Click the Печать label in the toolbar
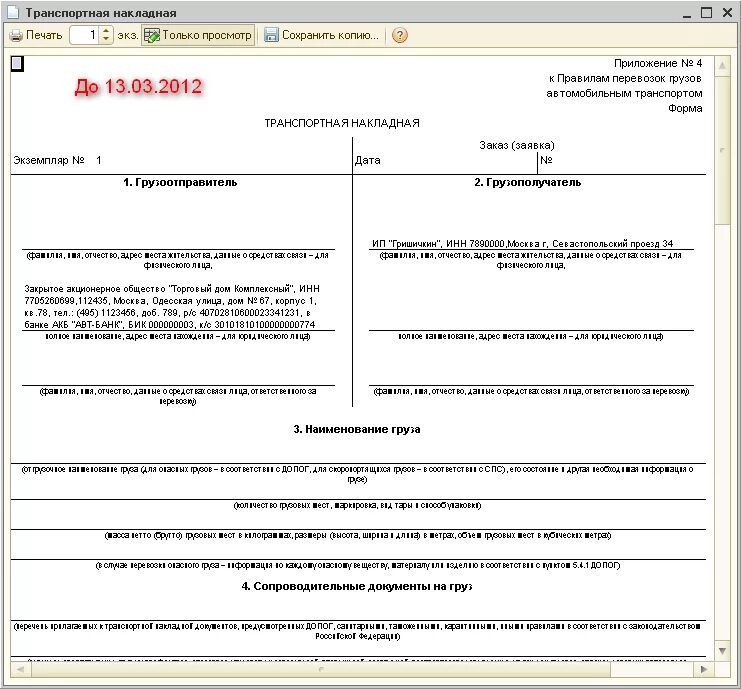 (x=44, y=35)
